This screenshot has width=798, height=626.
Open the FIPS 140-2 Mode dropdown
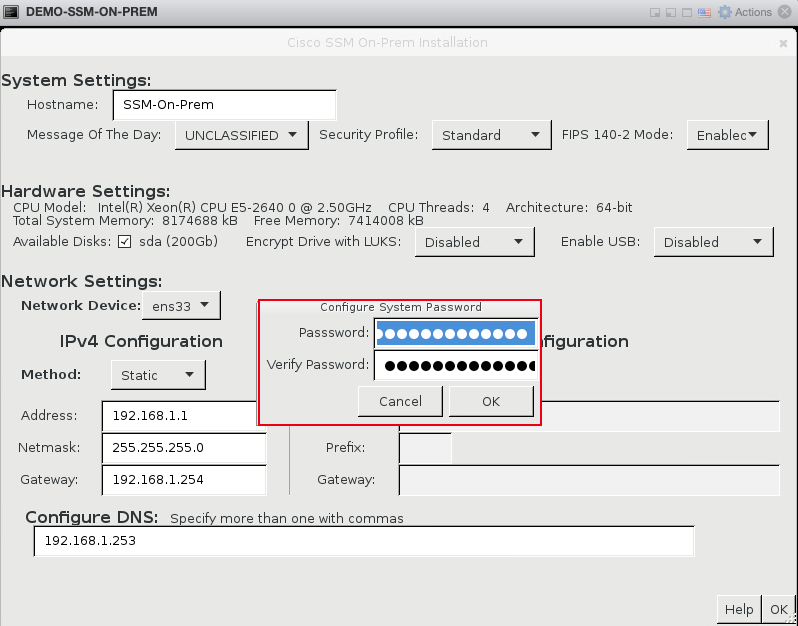click(727, 135)
